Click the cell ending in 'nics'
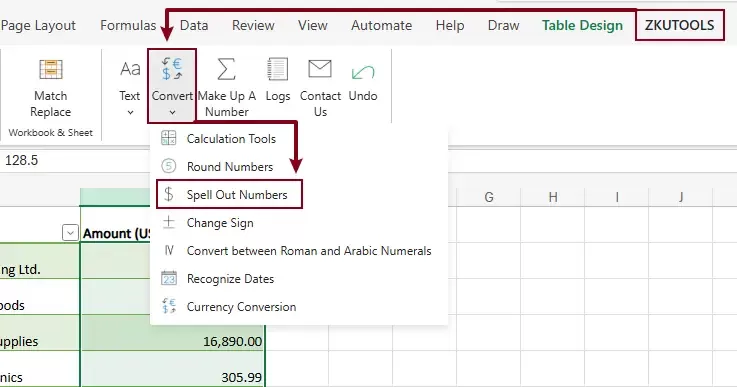737x387 pixels. click(x=39, y=369)
